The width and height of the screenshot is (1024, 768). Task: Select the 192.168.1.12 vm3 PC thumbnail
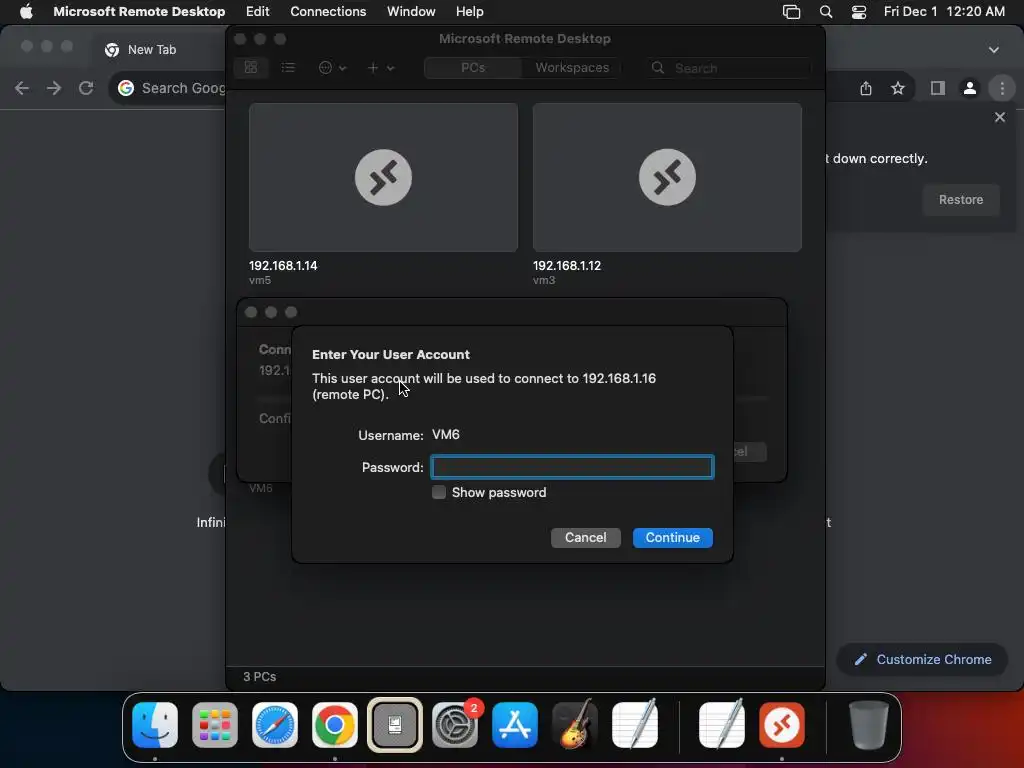pos(667,177)
